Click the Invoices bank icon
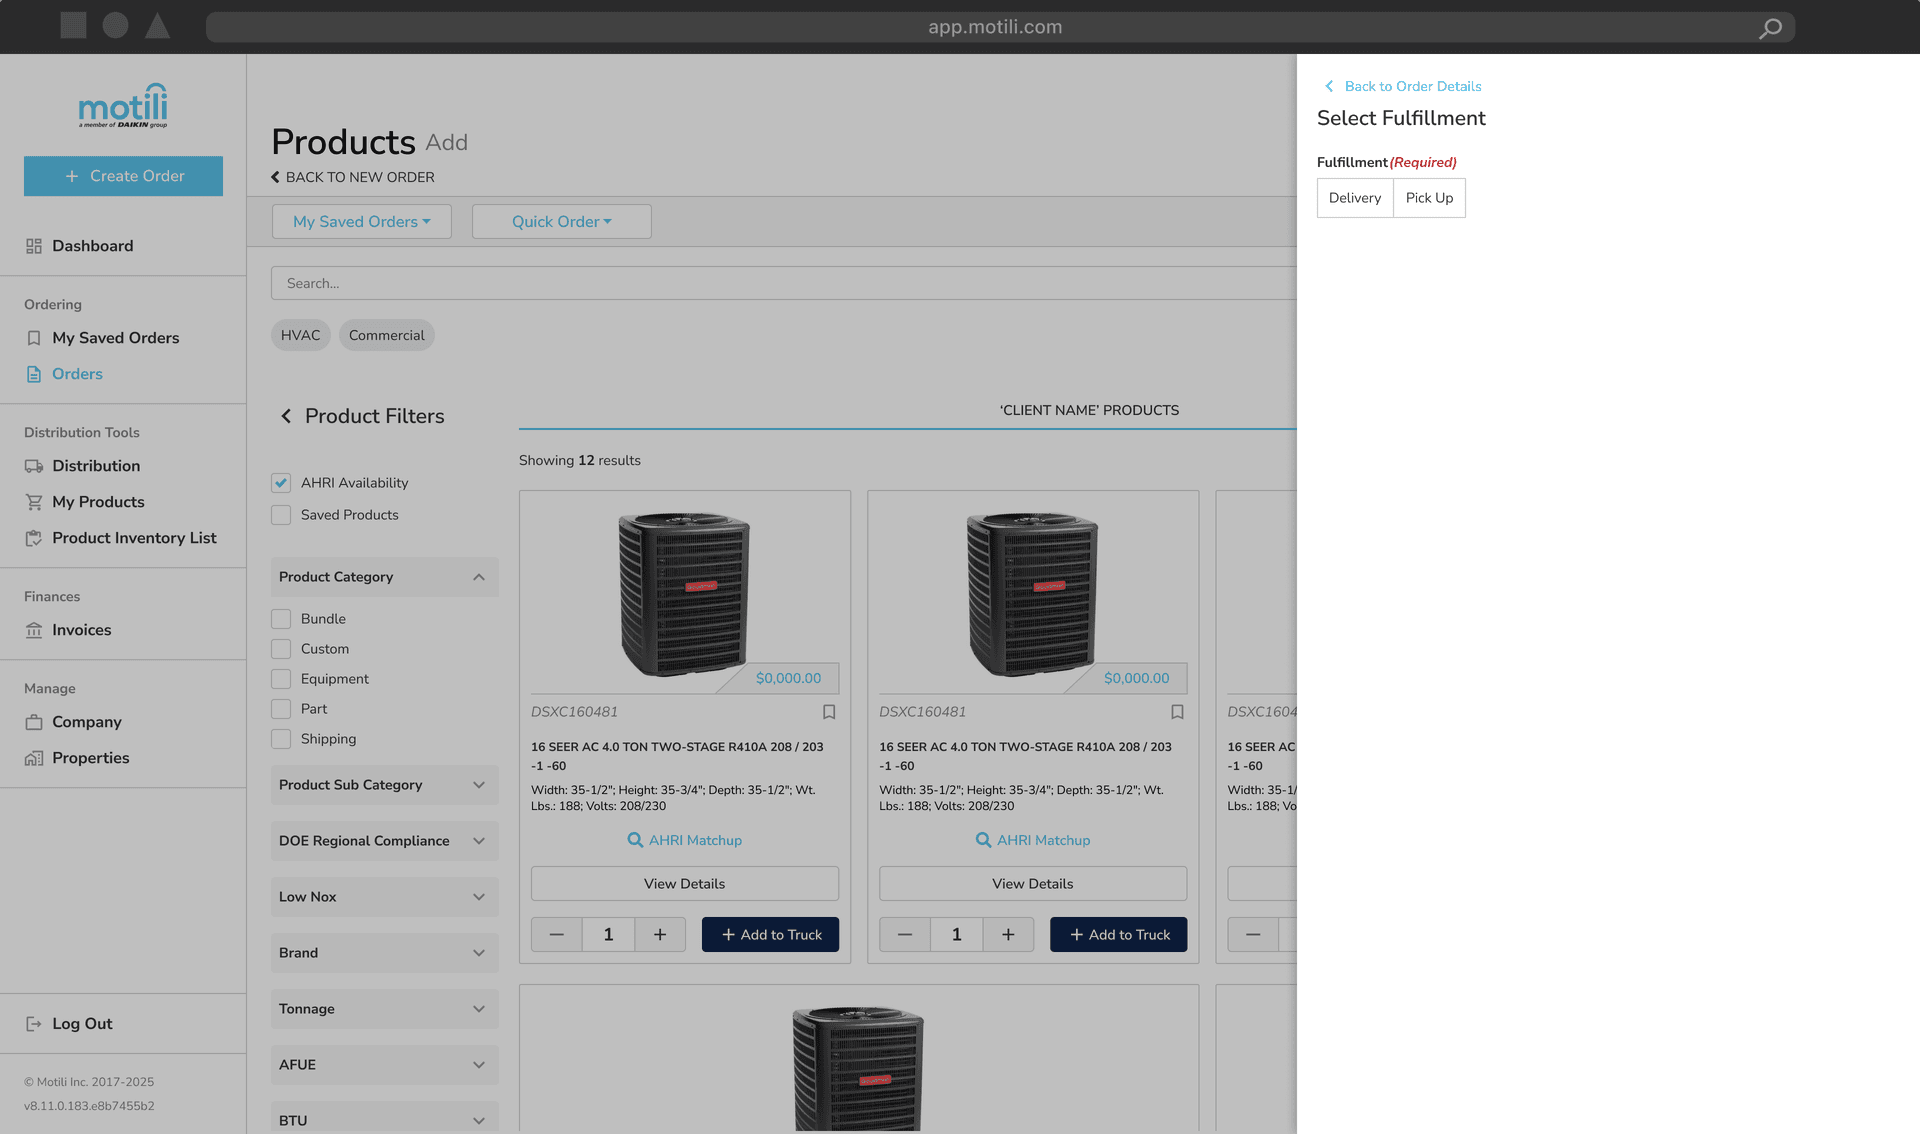The height and width of the screenshot is (1134, 1920). pos(34,630)
